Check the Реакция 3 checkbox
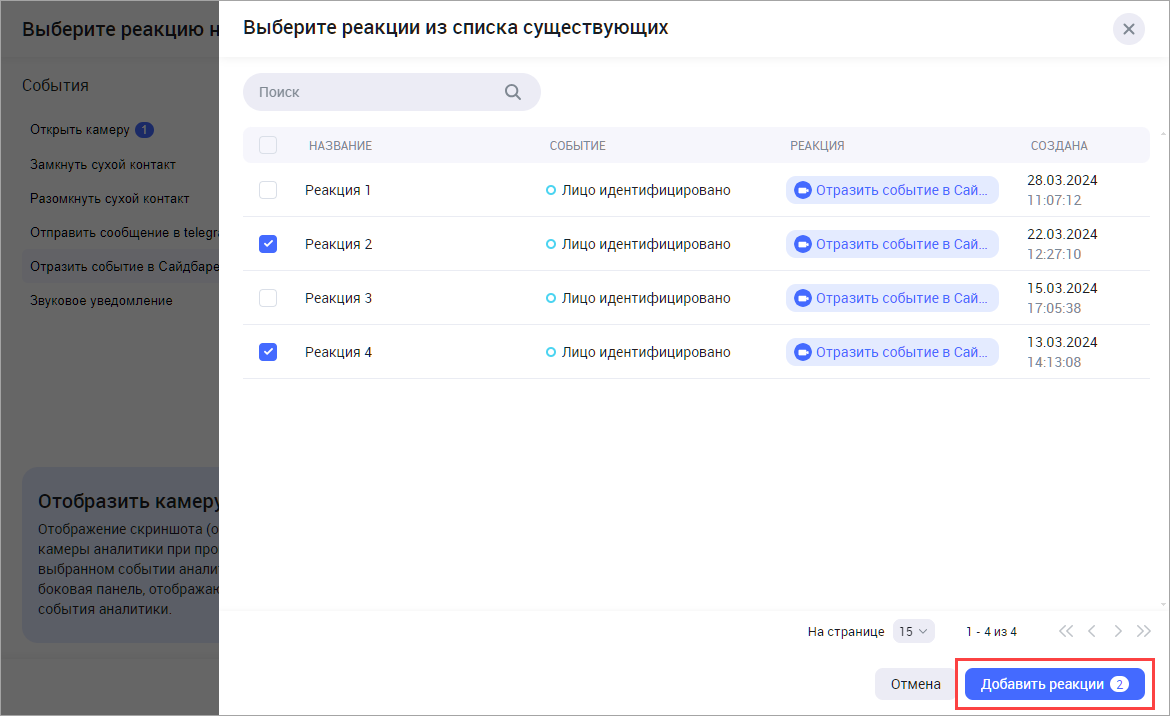The image size is (1170, 716). click(x=268, y=298)
